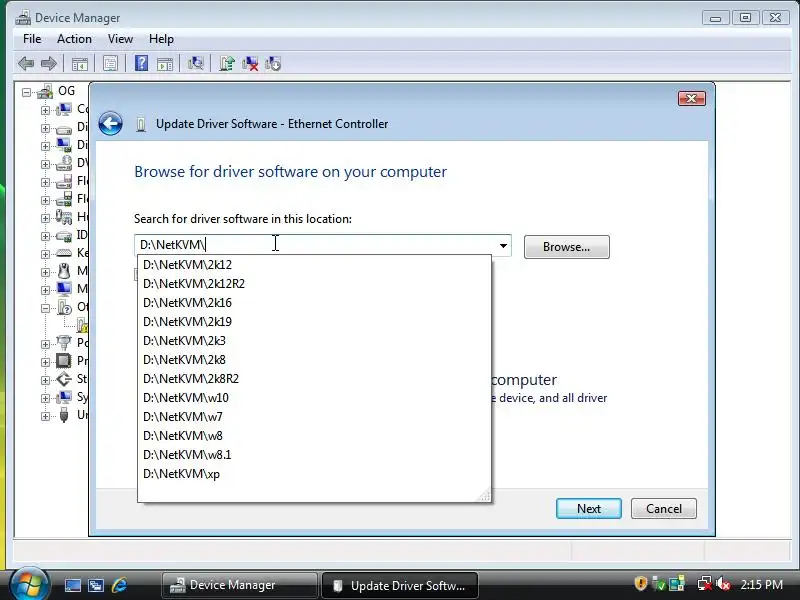
Task: Open the File menu
Action: (32, 39)
